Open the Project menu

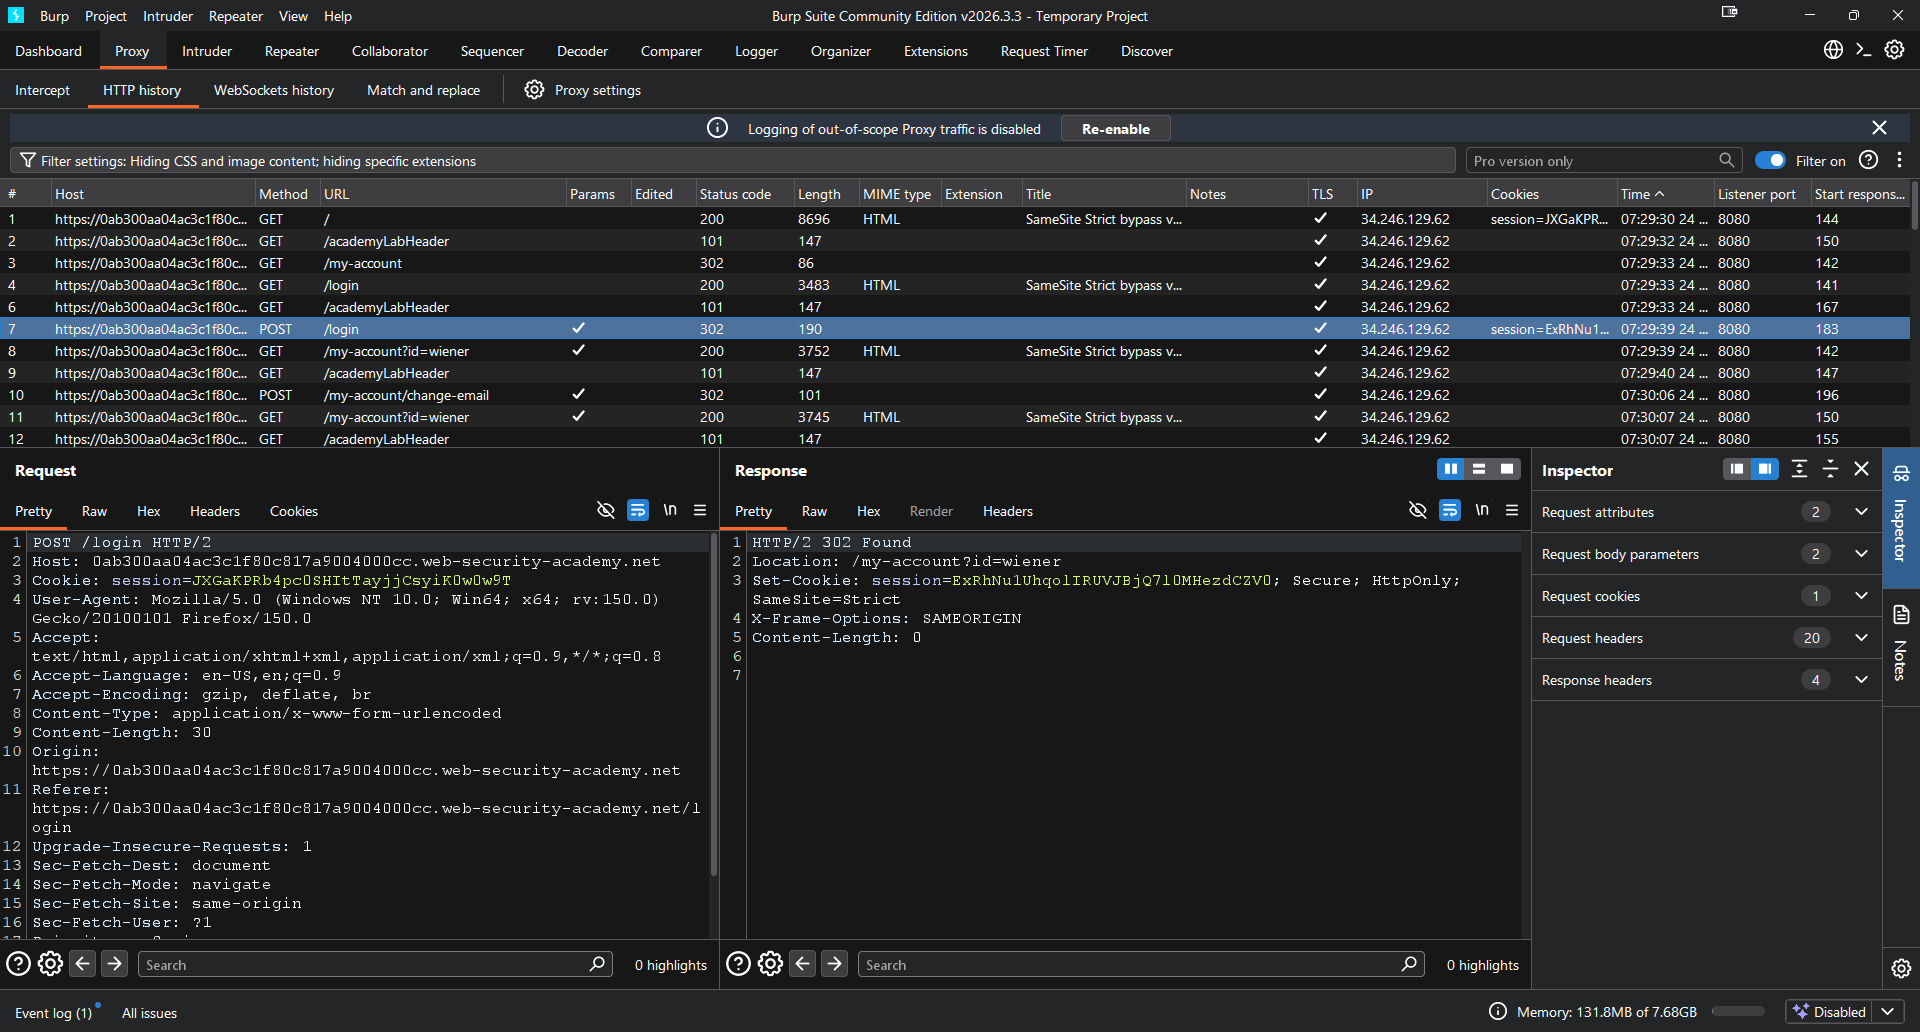106,16
